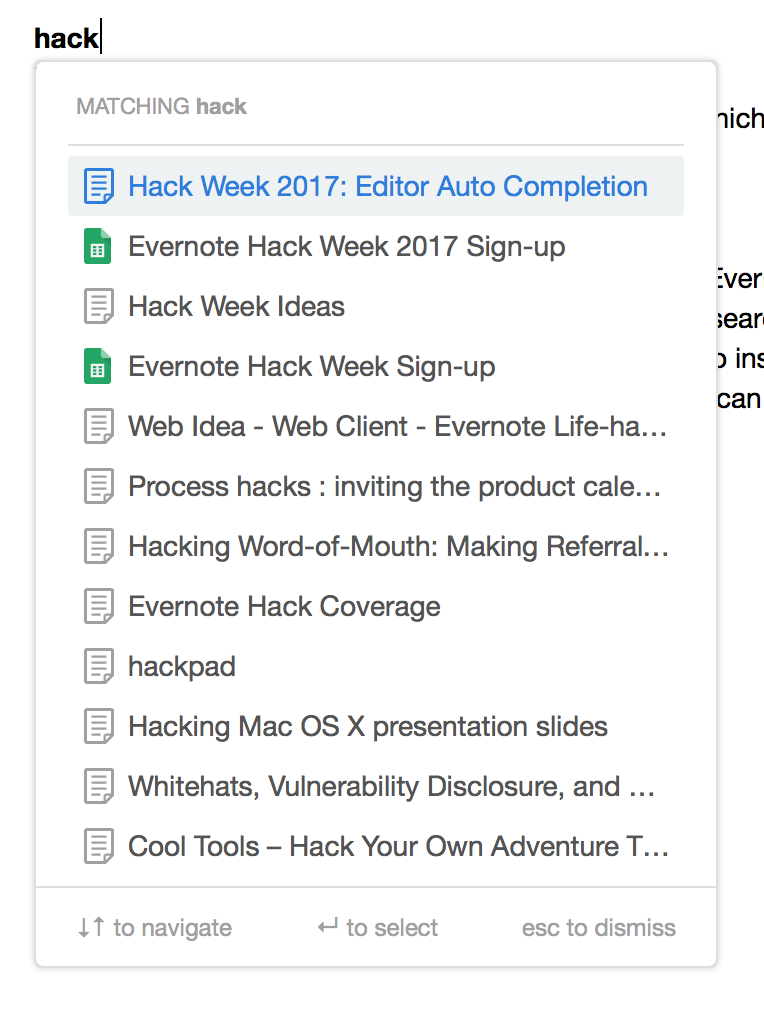Click the green spreadsheet icon for Evernote Hack Week 2017 Sign-up
Screen dimensions: 764x1012
(x=98, y=246)
